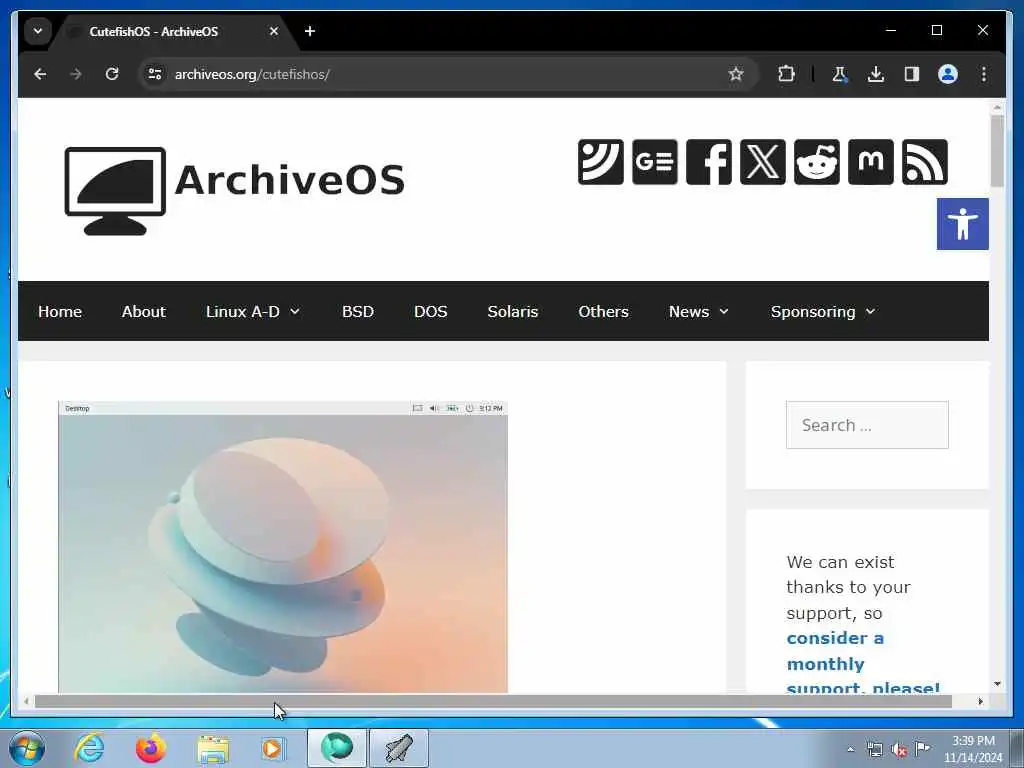Open the Windows Start menu

[27, 748]
